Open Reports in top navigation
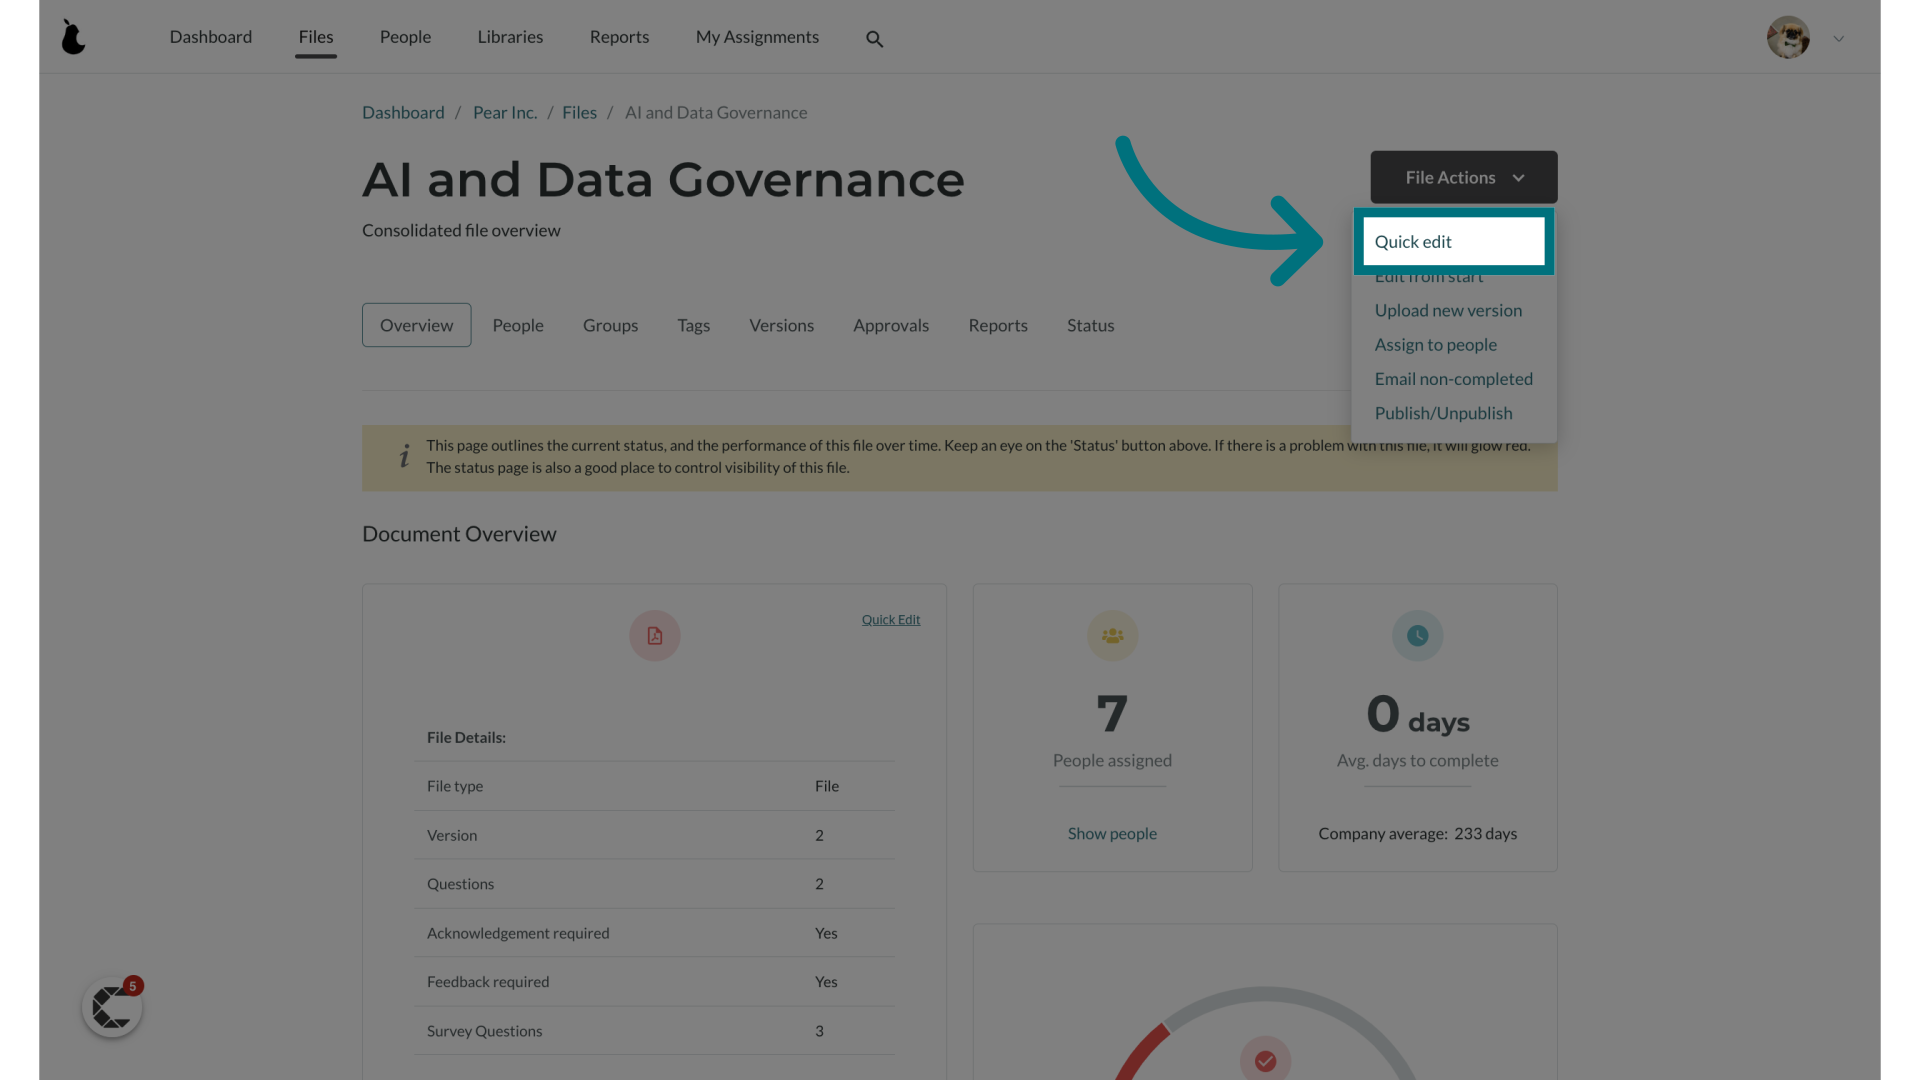 click(619, 37)
